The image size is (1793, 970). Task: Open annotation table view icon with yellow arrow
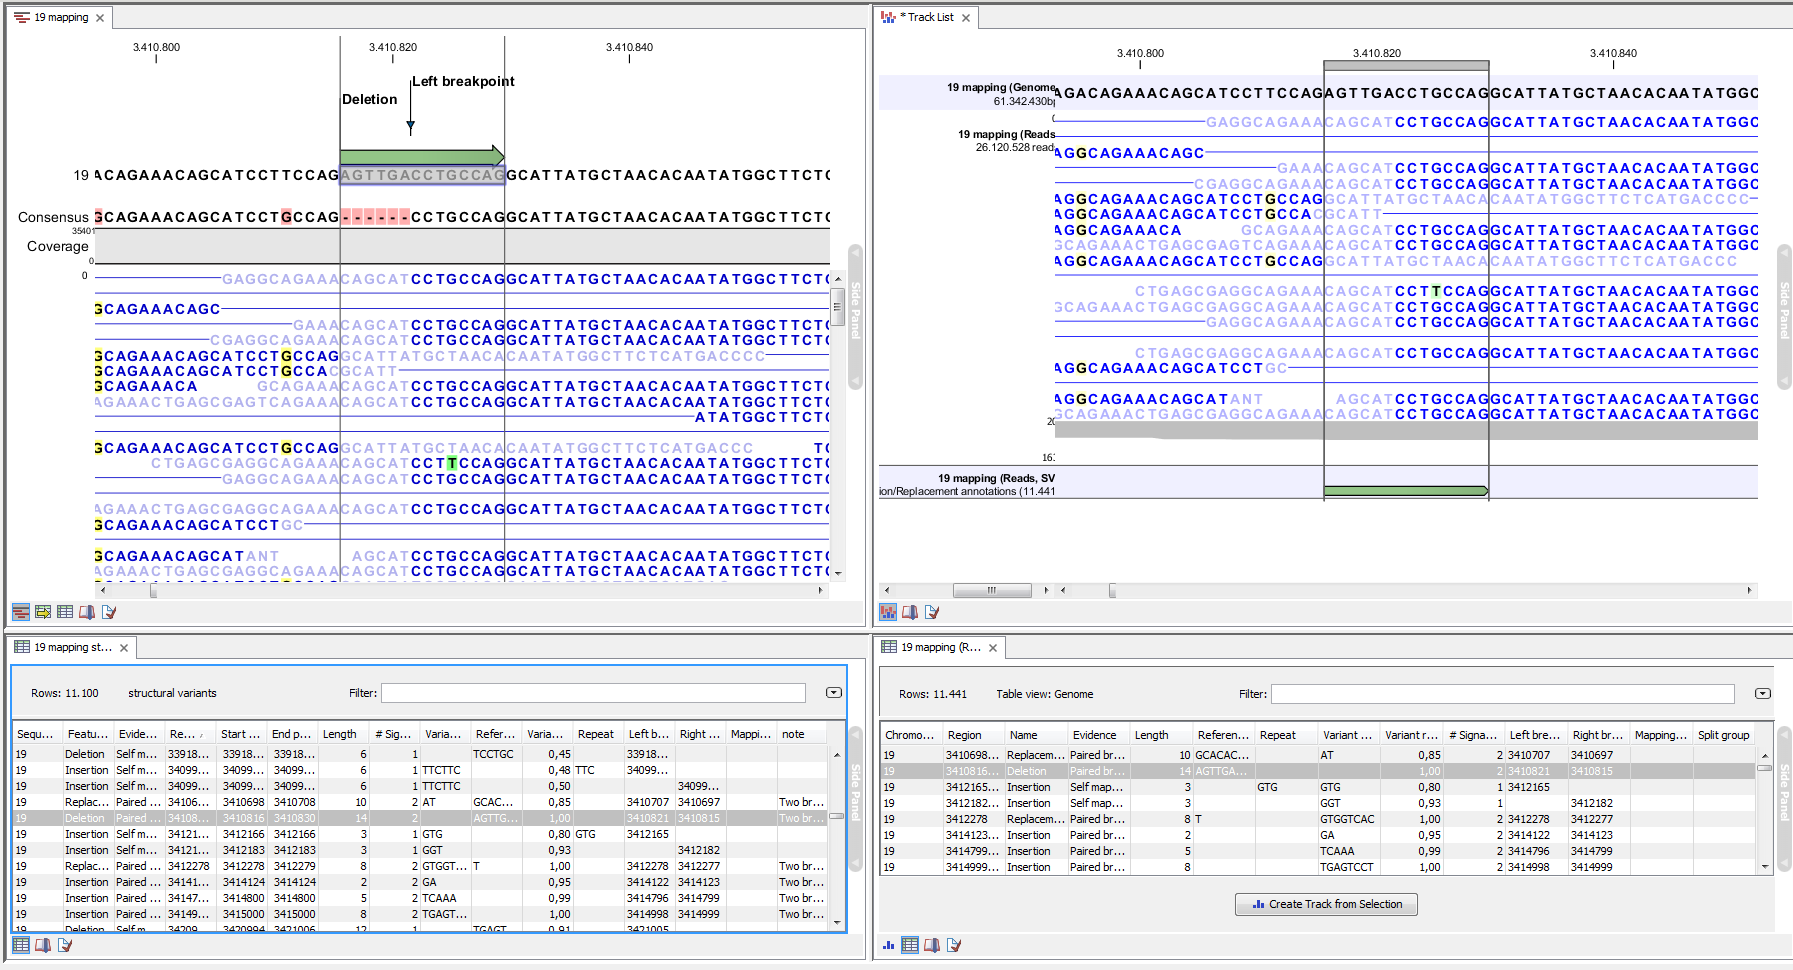pyautogui.click(x=43, y=612)
